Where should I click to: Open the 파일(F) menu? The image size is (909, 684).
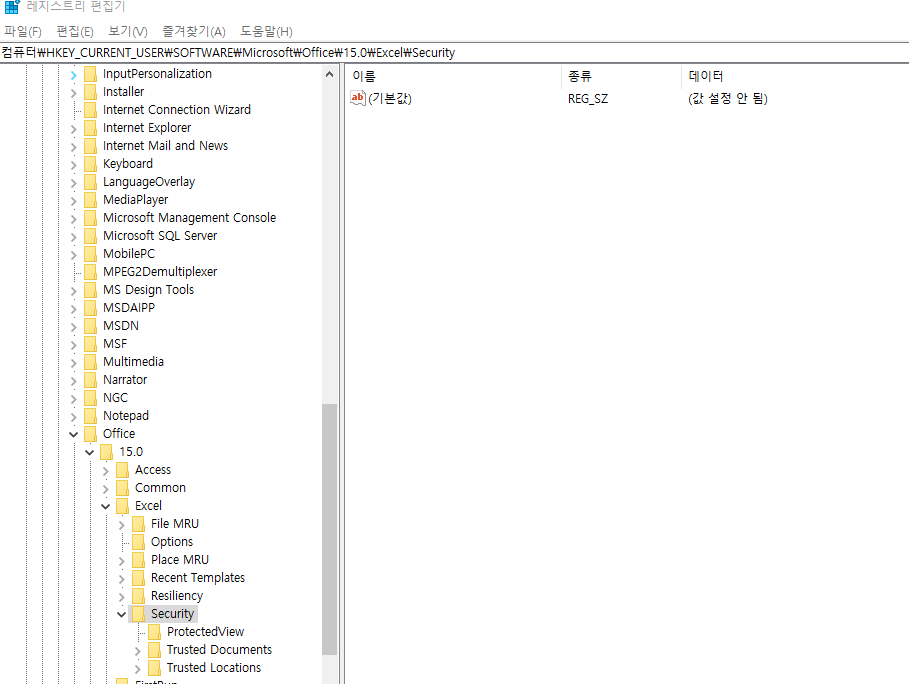click(23, 31)
